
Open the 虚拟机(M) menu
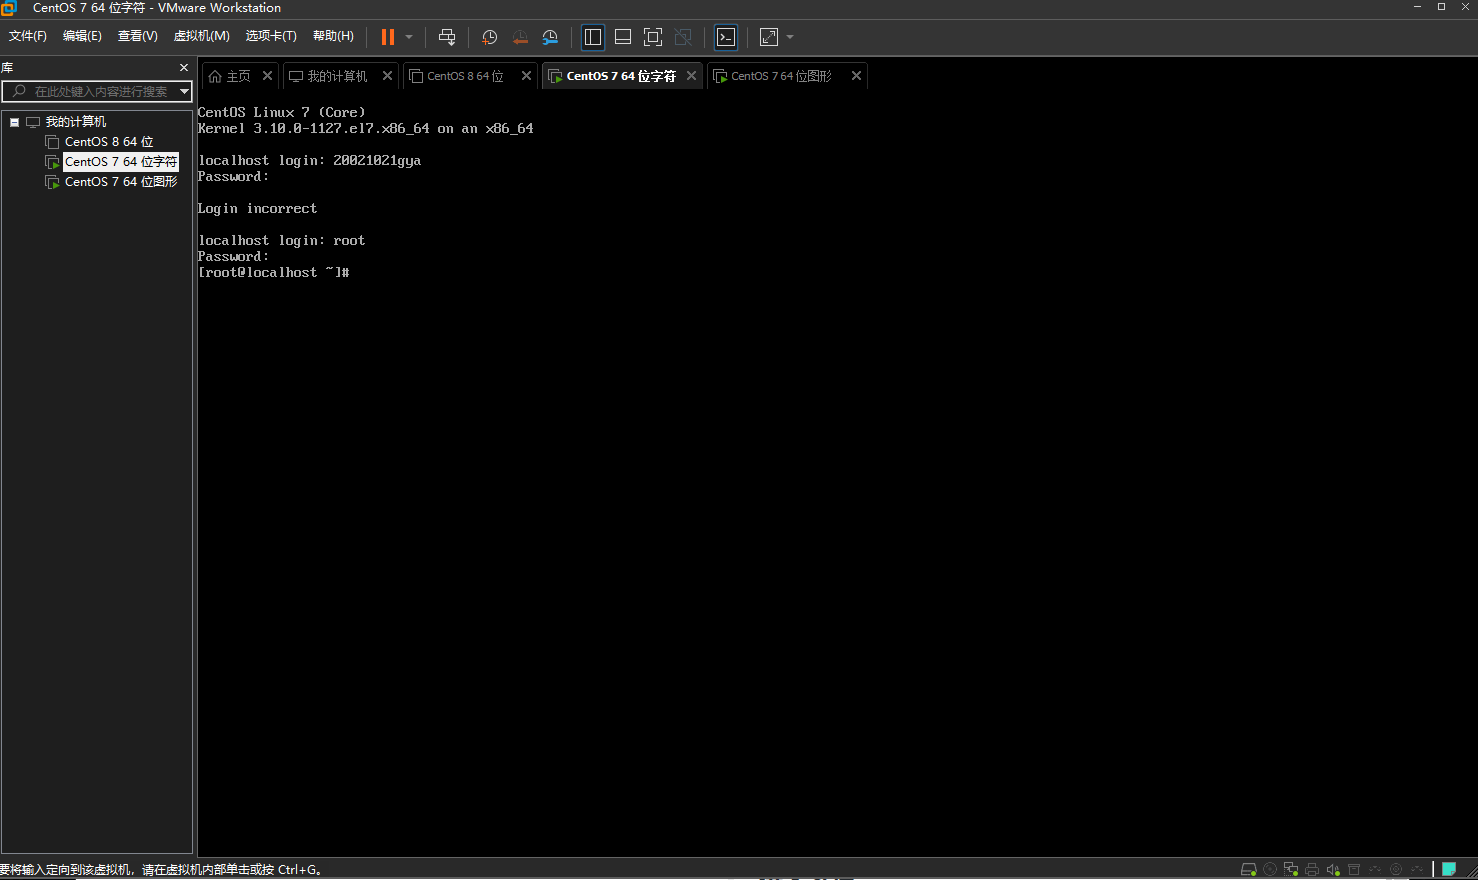202,36
